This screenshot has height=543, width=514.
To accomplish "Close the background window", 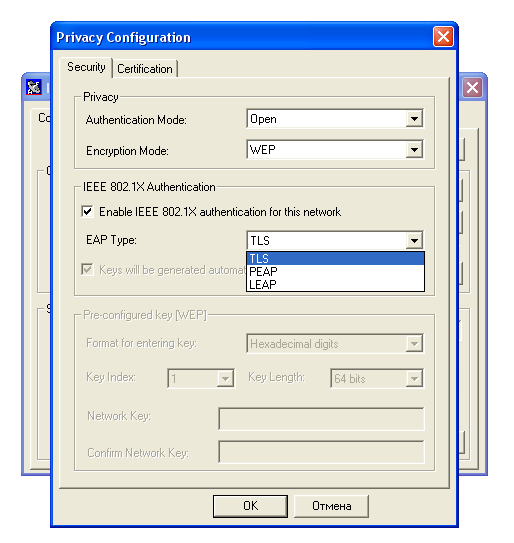I will [x=472, y=88].
